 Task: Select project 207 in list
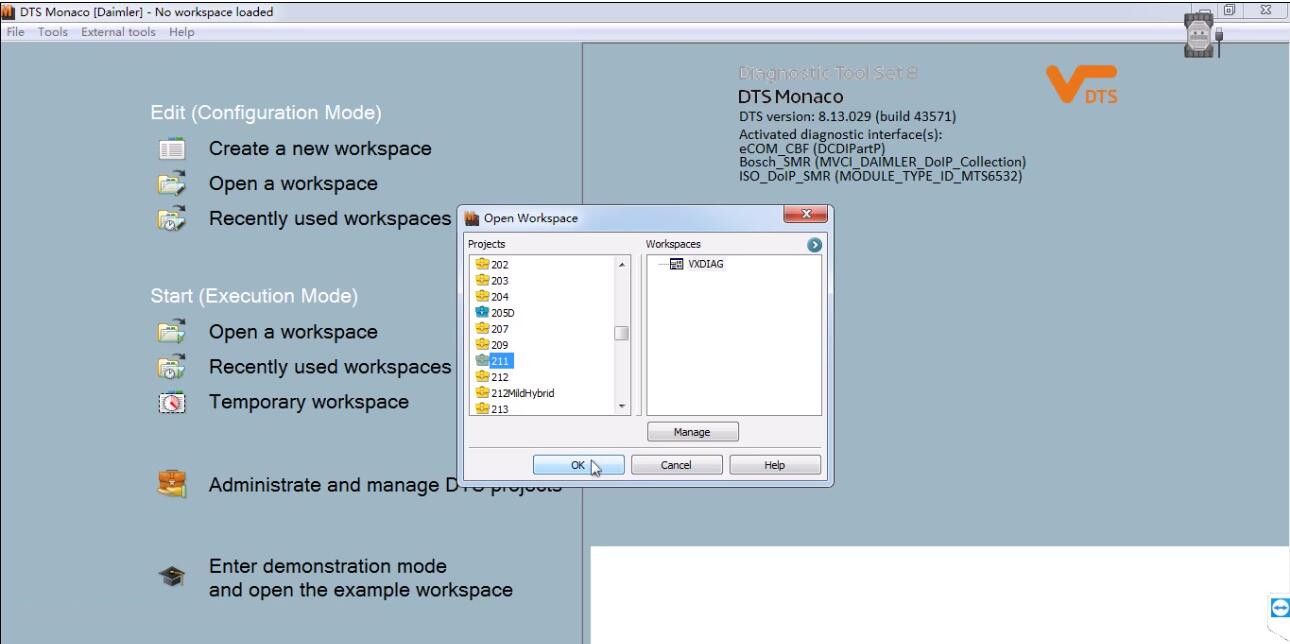click(500, 329)
